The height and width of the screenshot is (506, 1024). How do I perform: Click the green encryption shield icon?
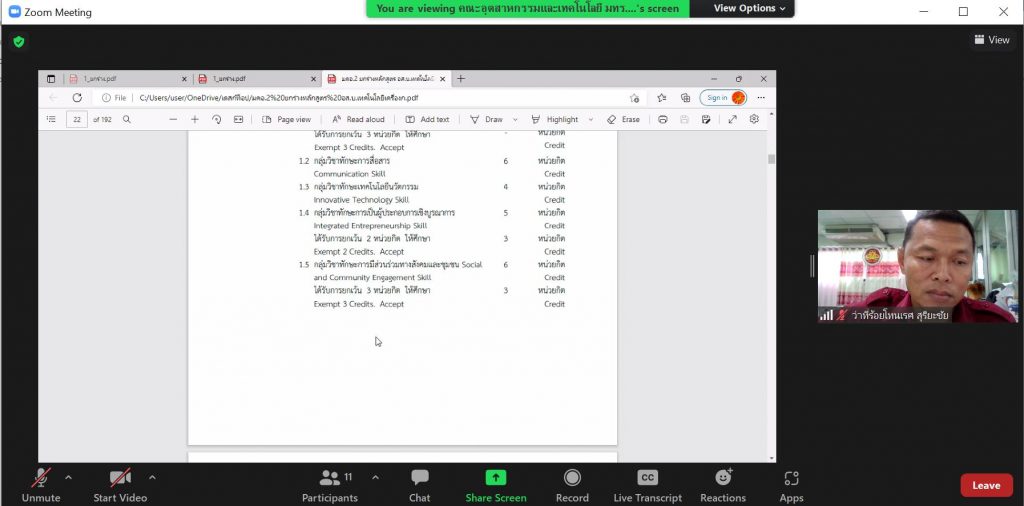18,42
